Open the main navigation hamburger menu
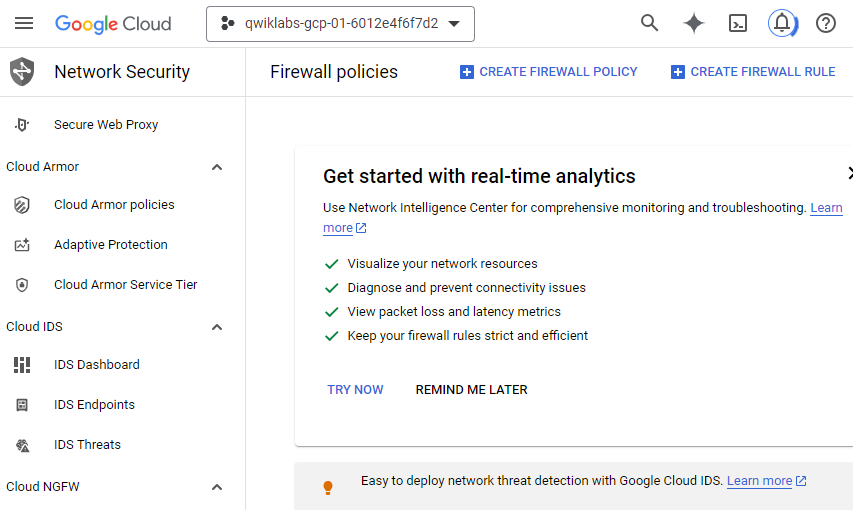853x510 pixels. [x=24, y=23]
